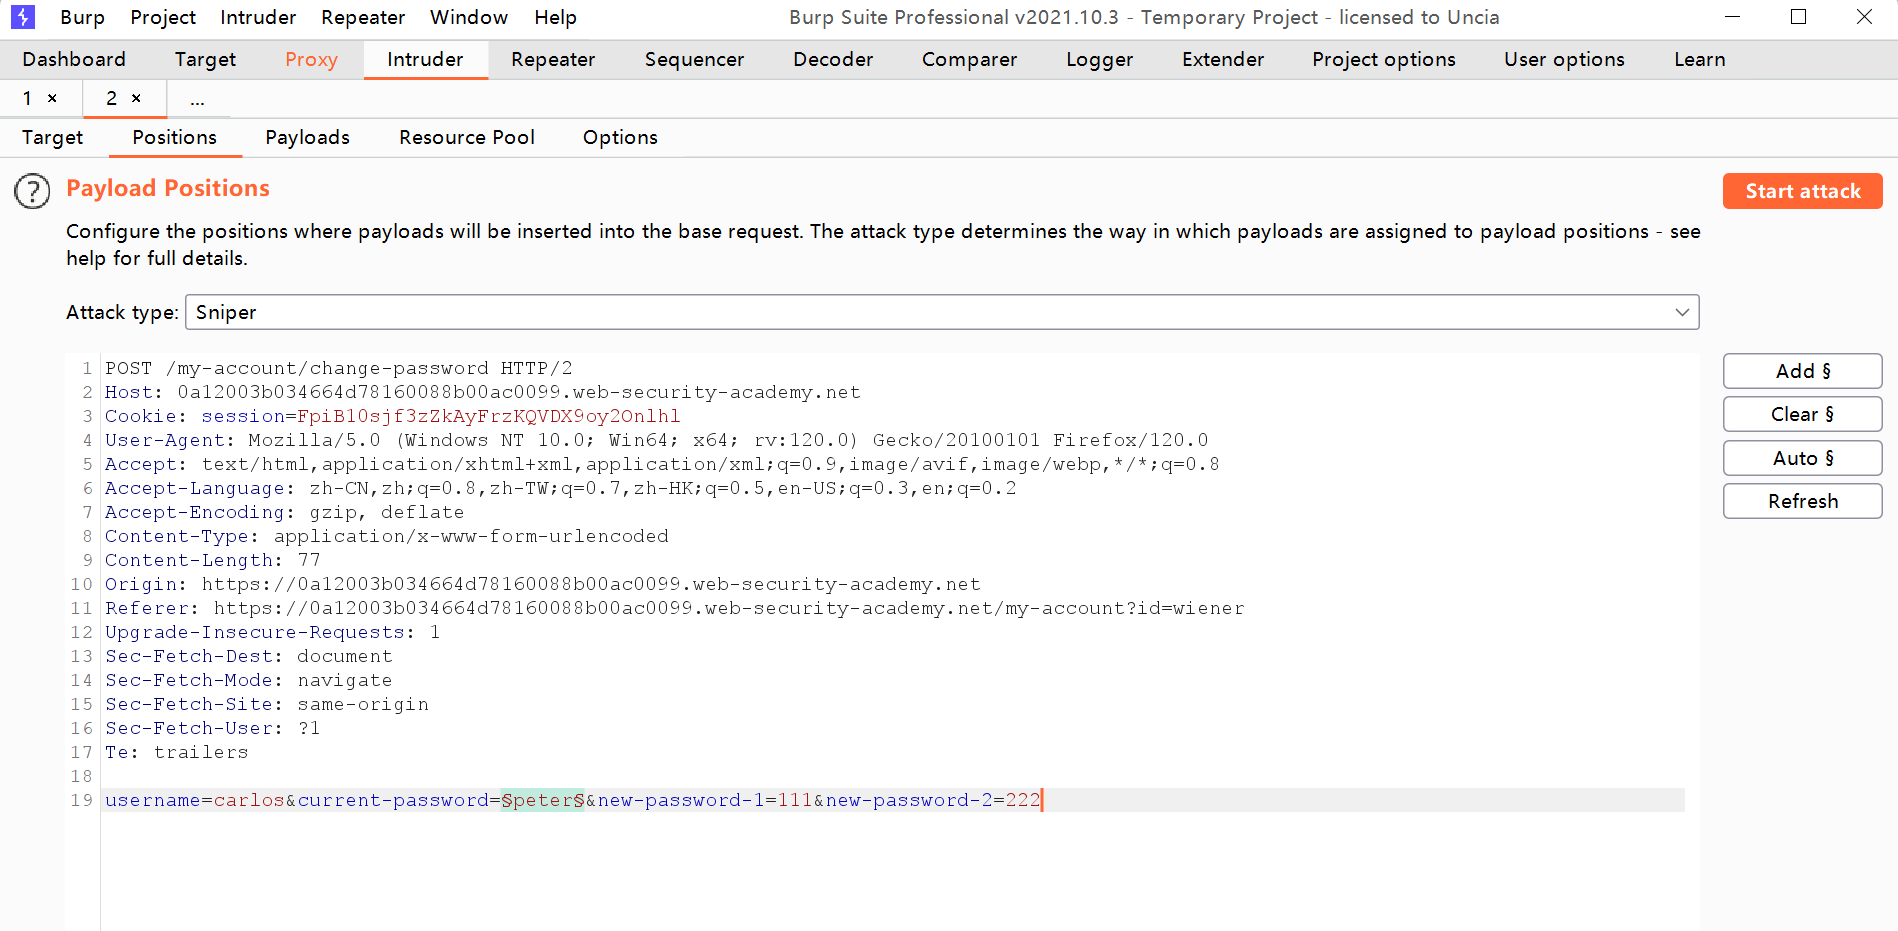Open the Window menu
Image resolution: width=1898 pixels, height=931 pixels.
click(469, 17)
